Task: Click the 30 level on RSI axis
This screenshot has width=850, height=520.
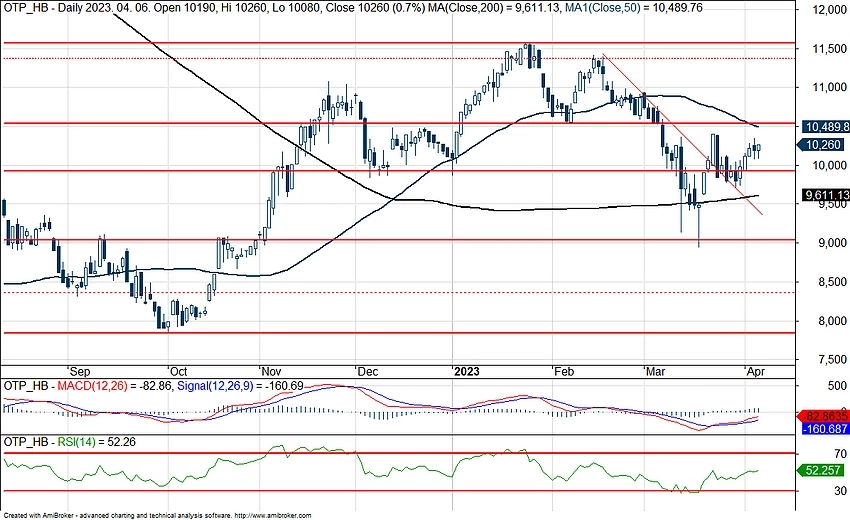Action: click(840, 491)
